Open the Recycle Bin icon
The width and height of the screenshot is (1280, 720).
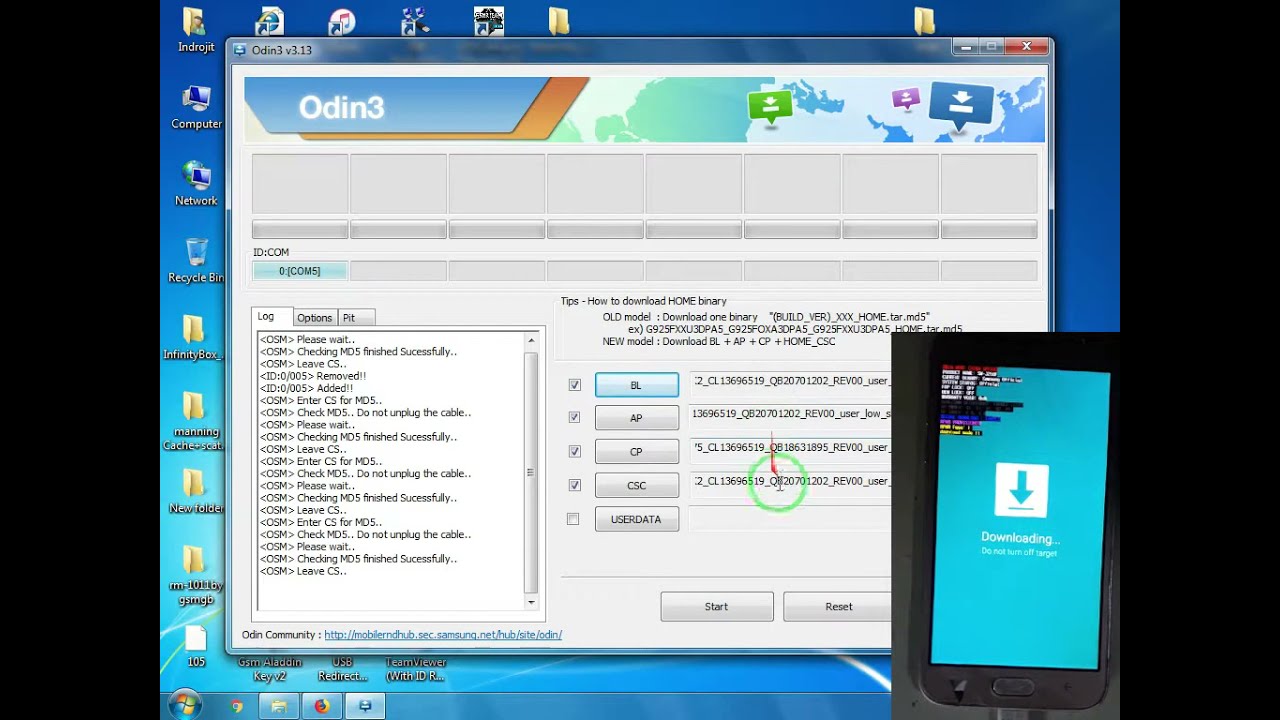196,260
